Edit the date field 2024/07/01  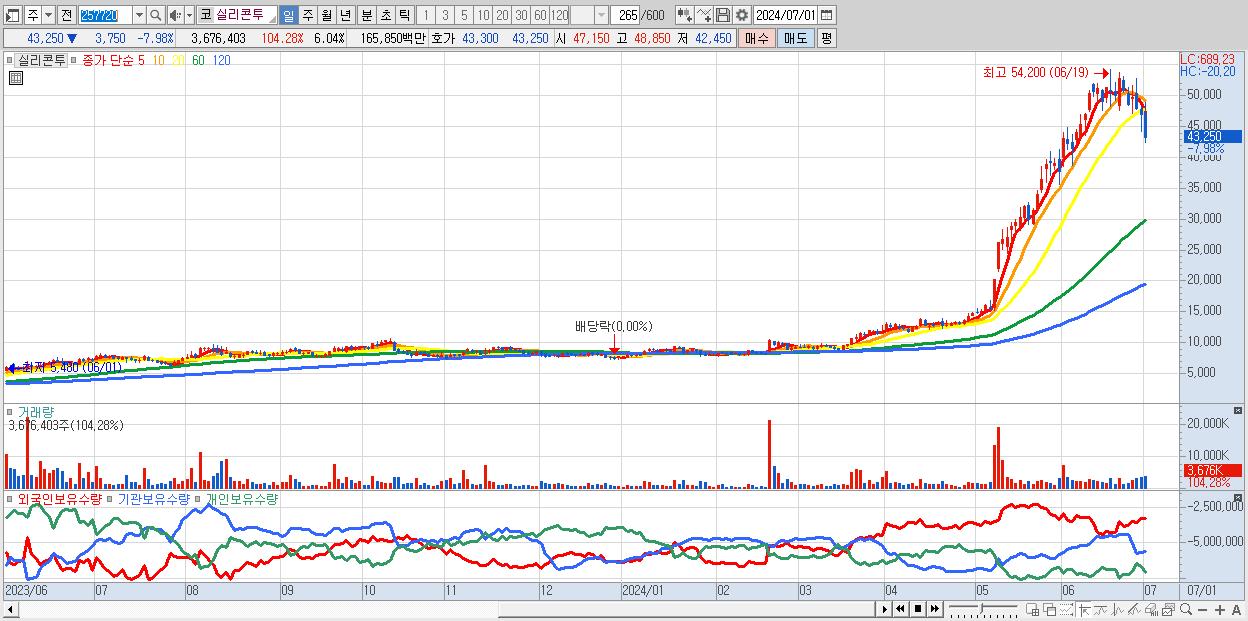coord(786,15)
